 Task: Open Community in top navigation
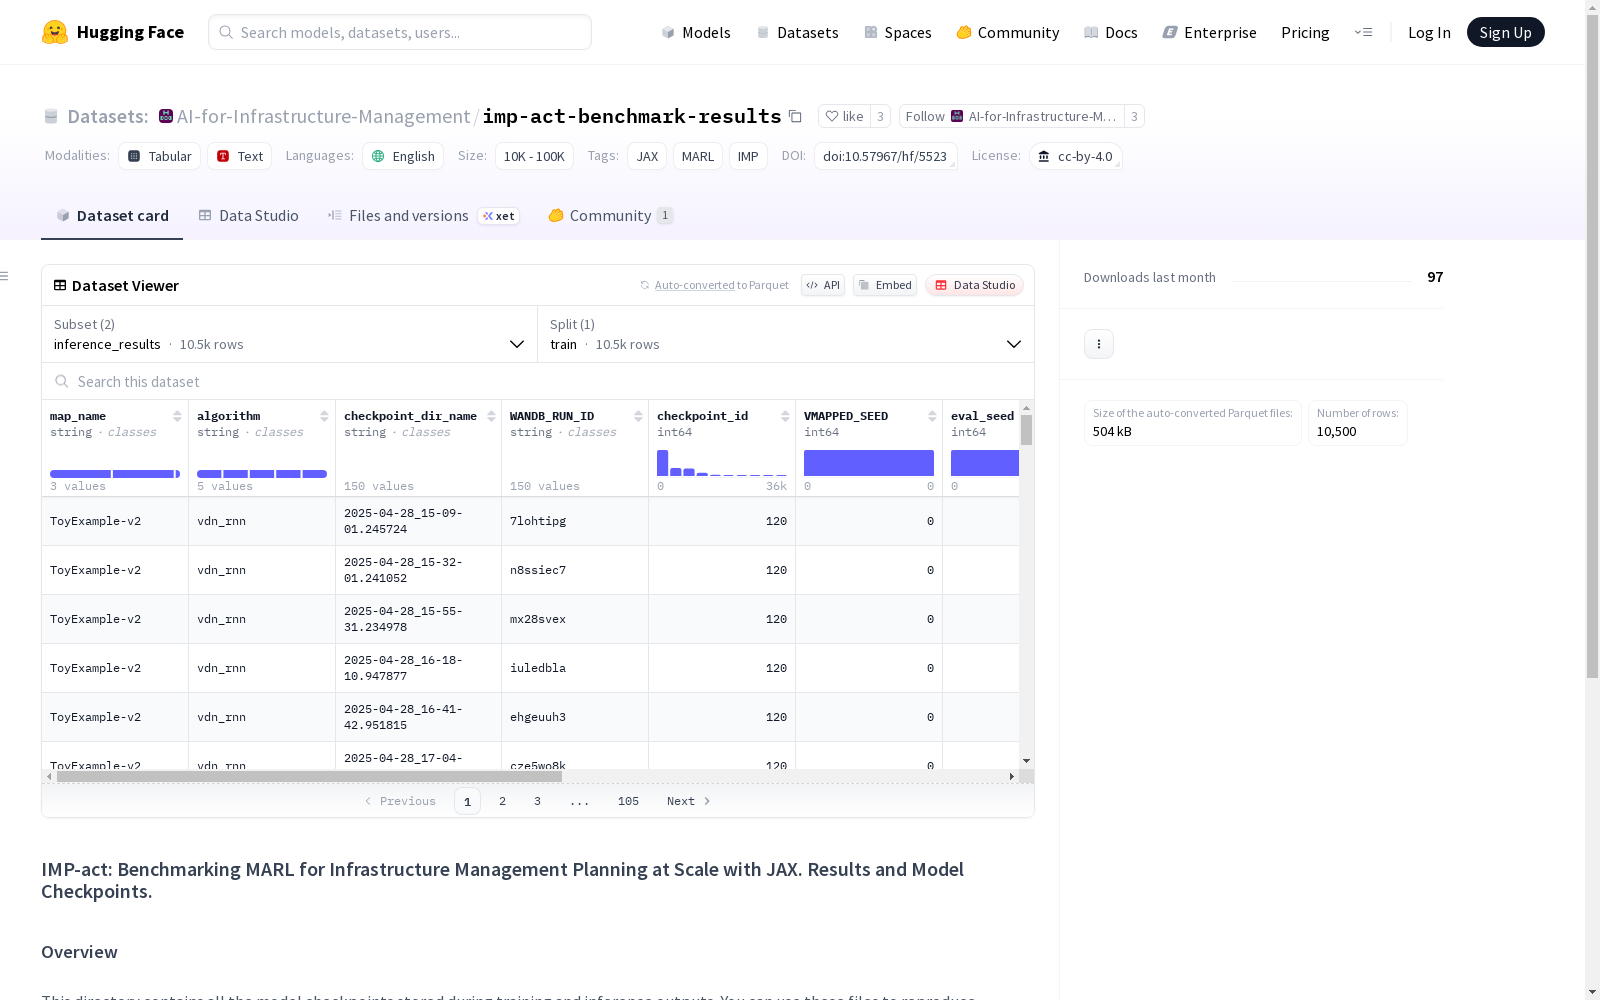(1007, 32)
